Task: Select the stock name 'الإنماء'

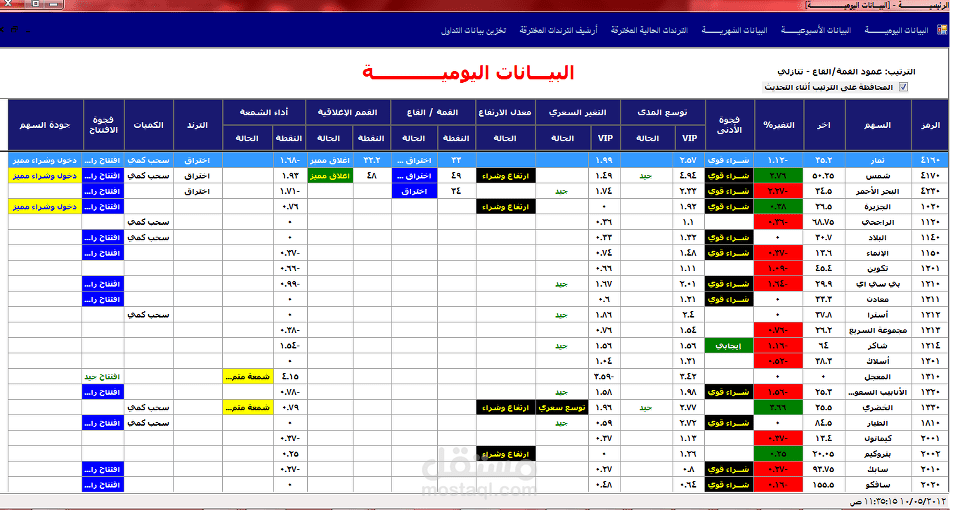Action: [877, 253]
